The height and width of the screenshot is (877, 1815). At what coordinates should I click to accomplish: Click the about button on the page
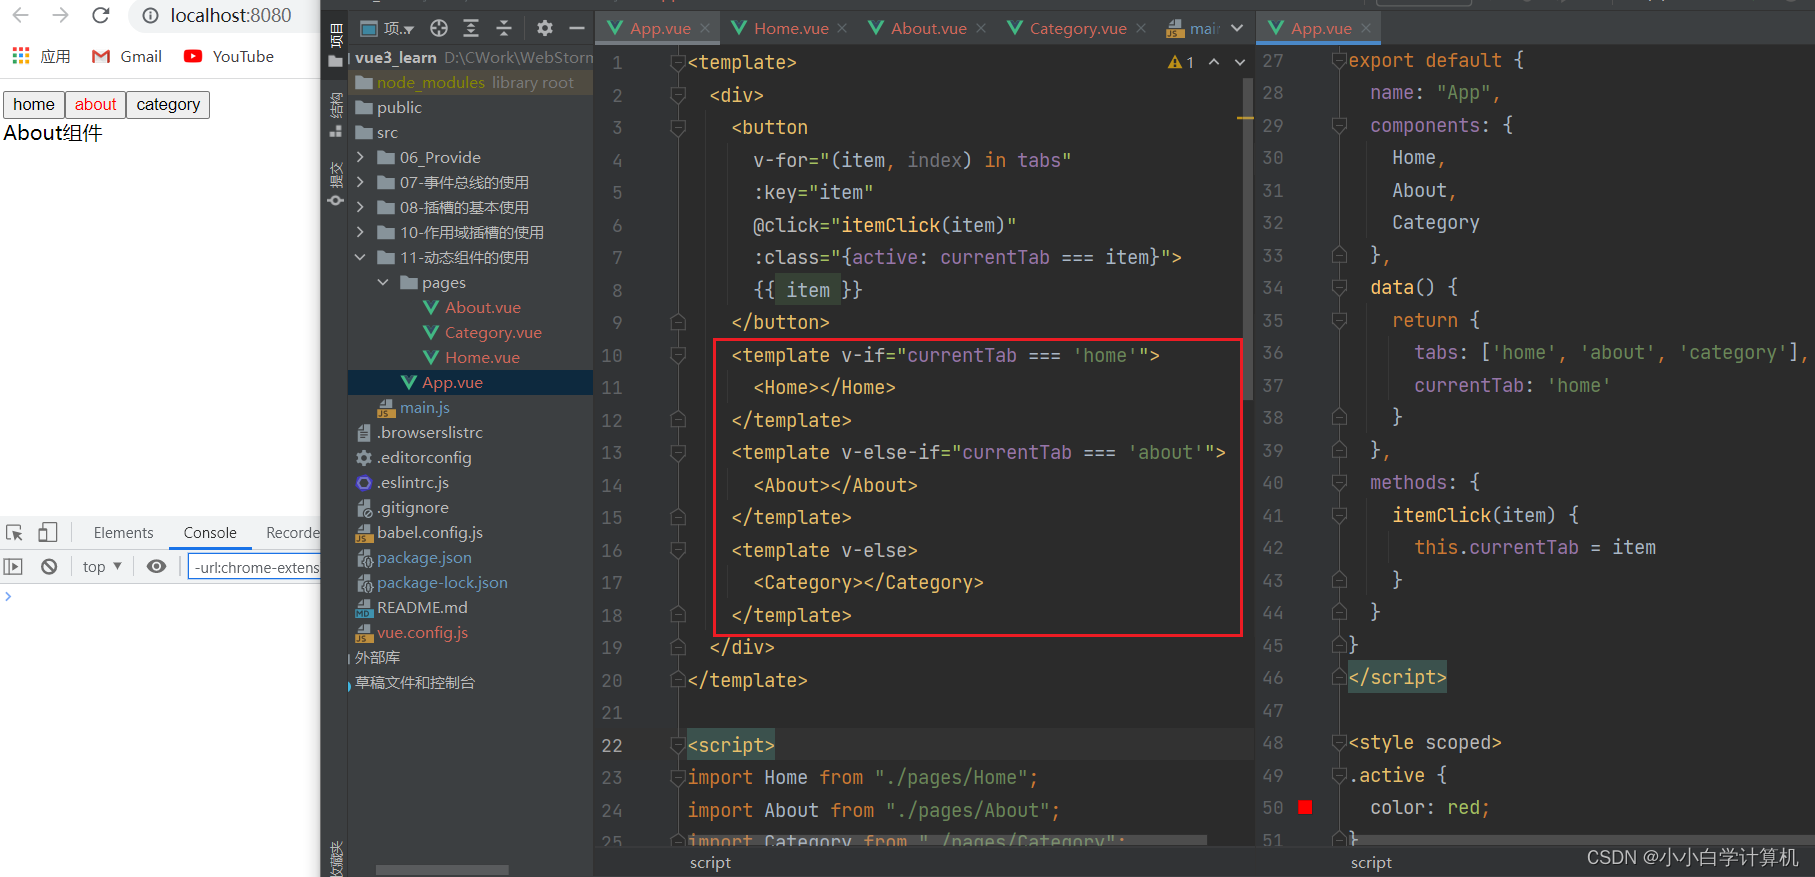pos(96,104)
